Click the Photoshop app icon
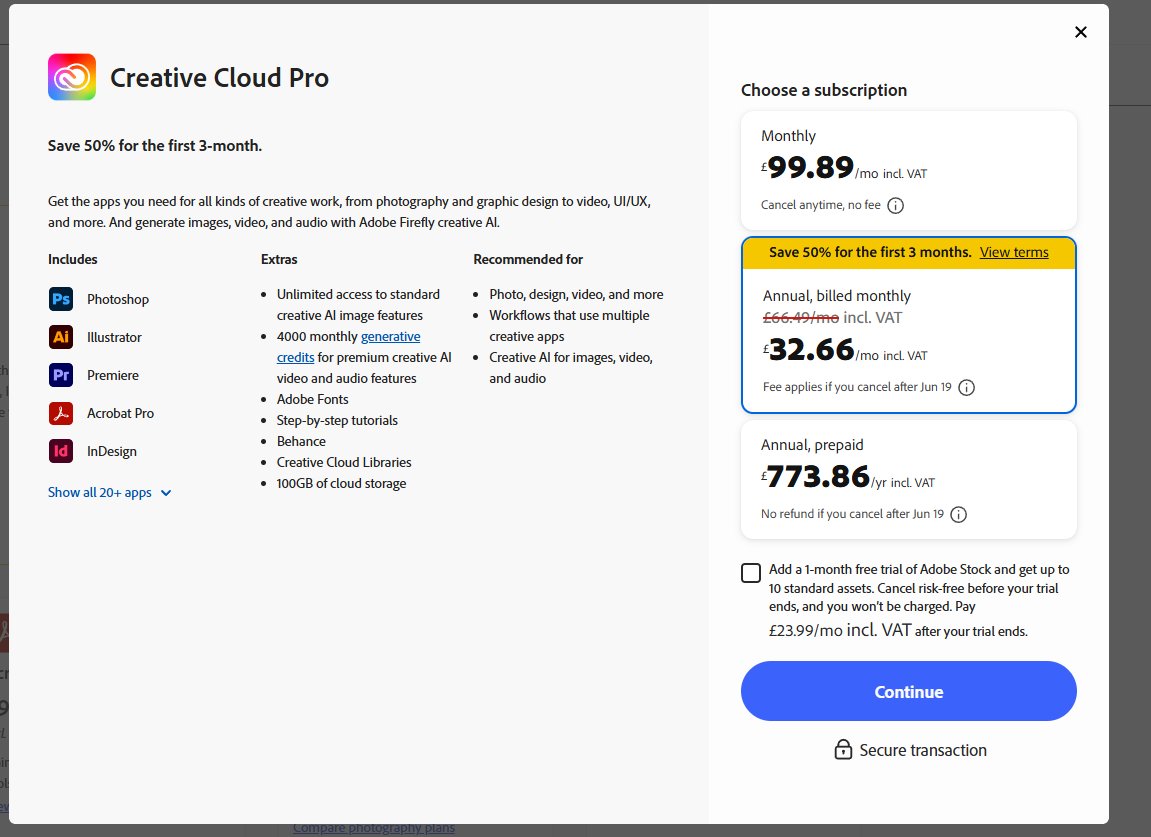1151x837 pixels. click(61, 299)
